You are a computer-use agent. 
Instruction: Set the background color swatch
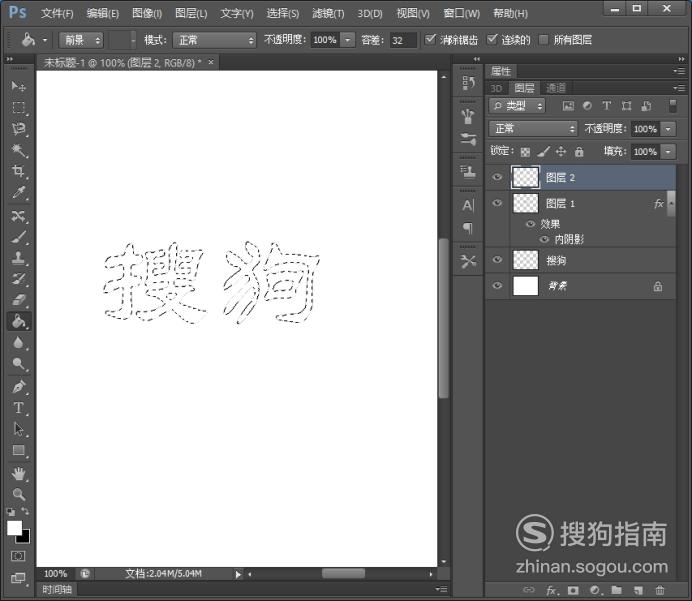pyautogui.click(x=25, y=539)
